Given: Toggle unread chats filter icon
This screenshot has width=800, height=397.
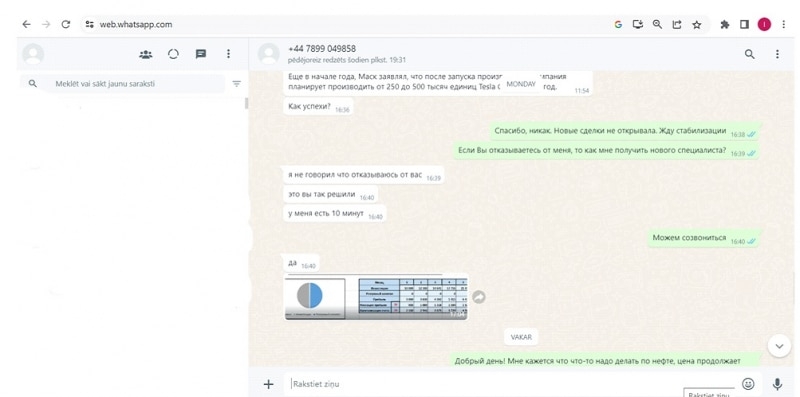Looking at the screenshot, I should click(x=236, y=84).
